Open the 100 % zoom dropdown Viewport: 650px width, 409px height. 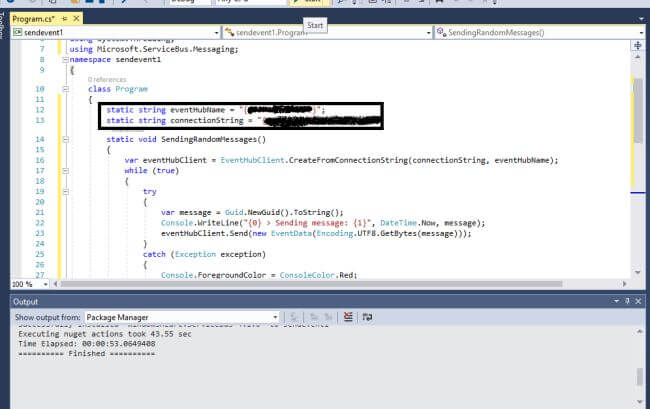[45, 284]
